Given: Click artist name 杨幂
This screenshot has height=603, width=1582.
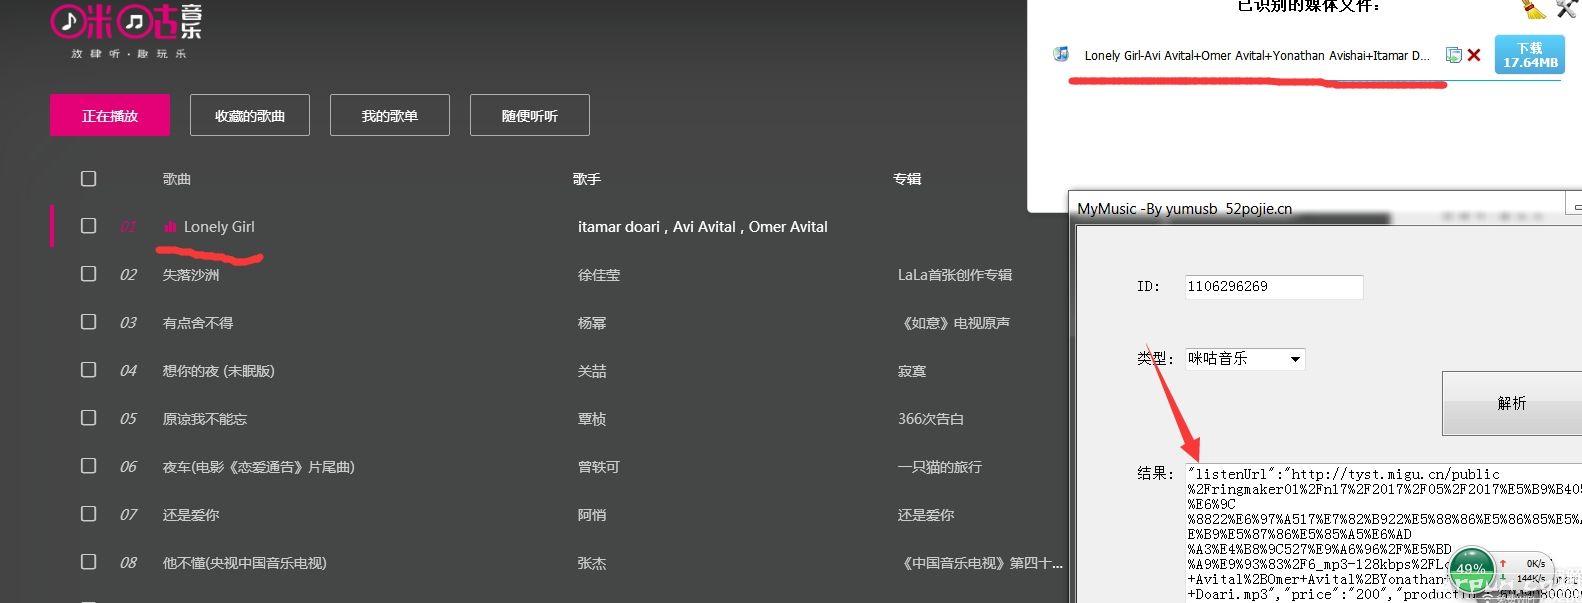Looking at the screenshot, I should coord(592,323).
